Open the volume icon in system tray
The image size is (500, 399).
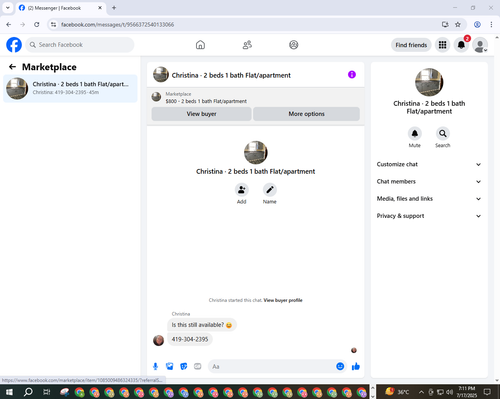(449, 392)
